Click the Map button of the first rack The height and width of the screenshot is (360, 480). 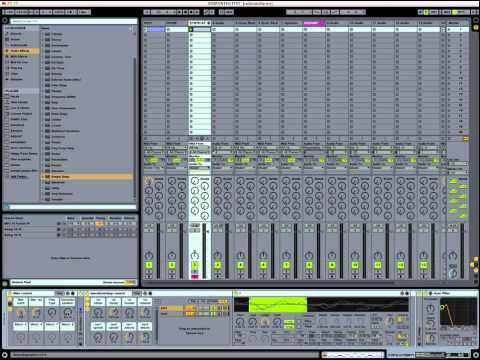click(x=59, y=293)
